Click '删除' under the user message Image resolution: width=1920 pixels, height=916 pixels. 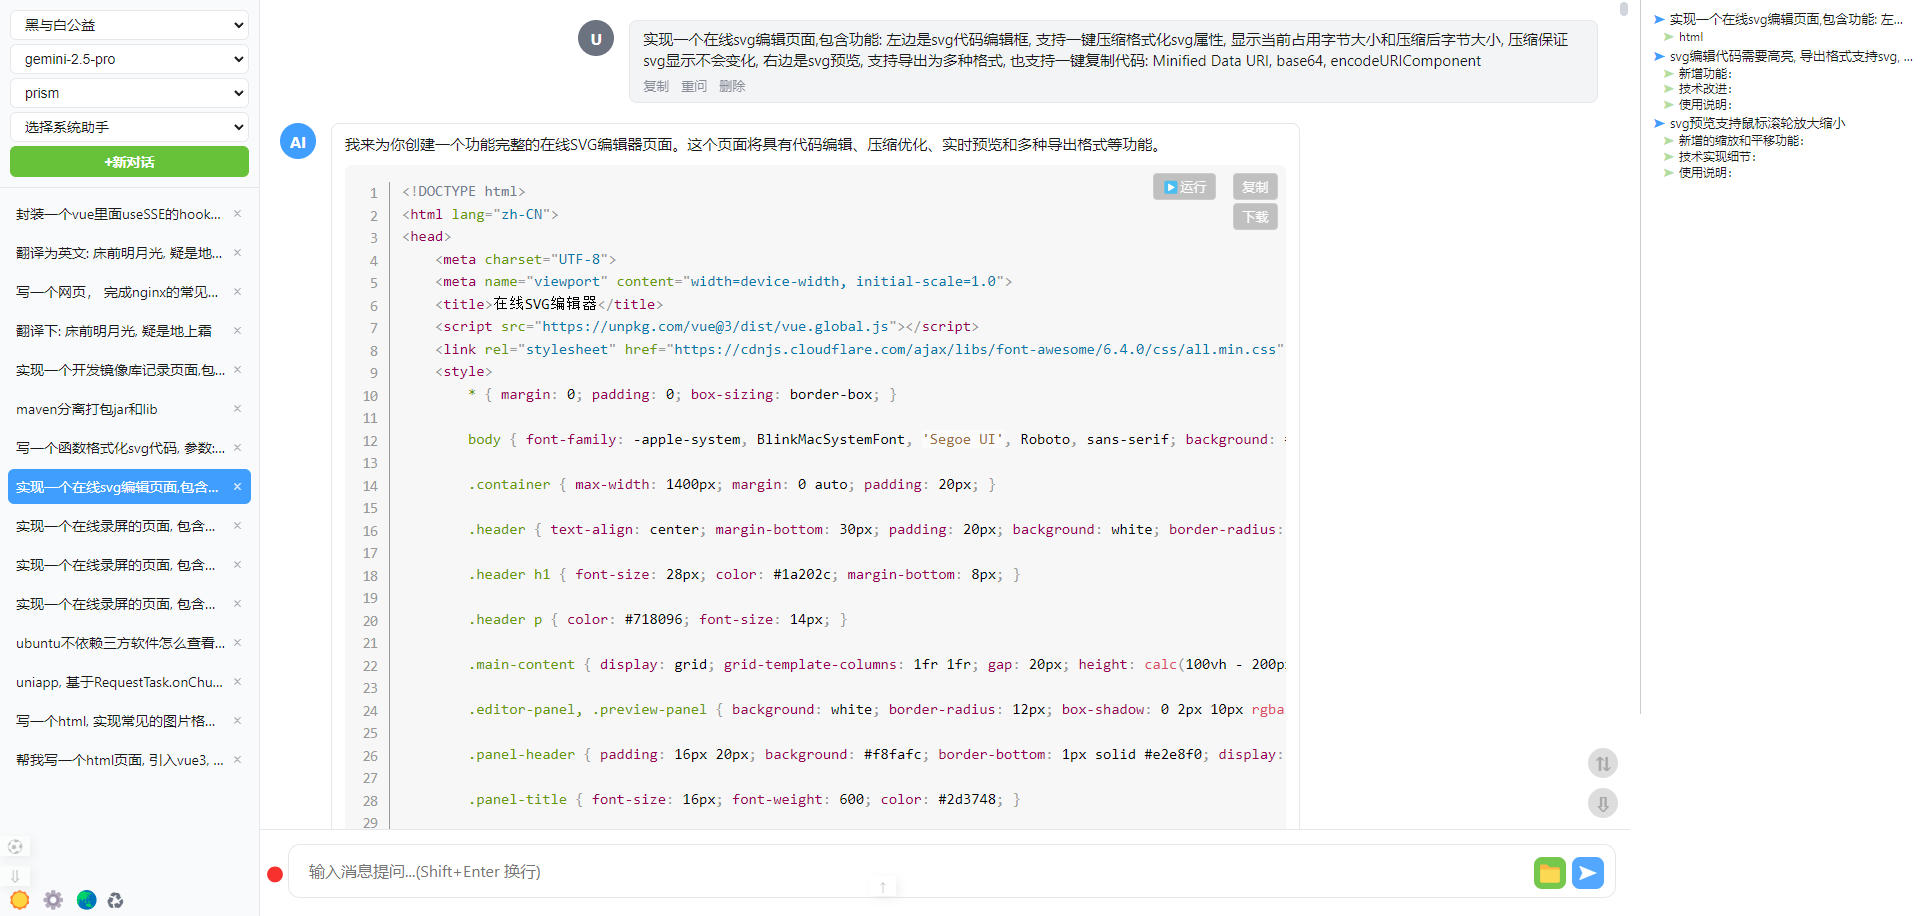[732, 86]
